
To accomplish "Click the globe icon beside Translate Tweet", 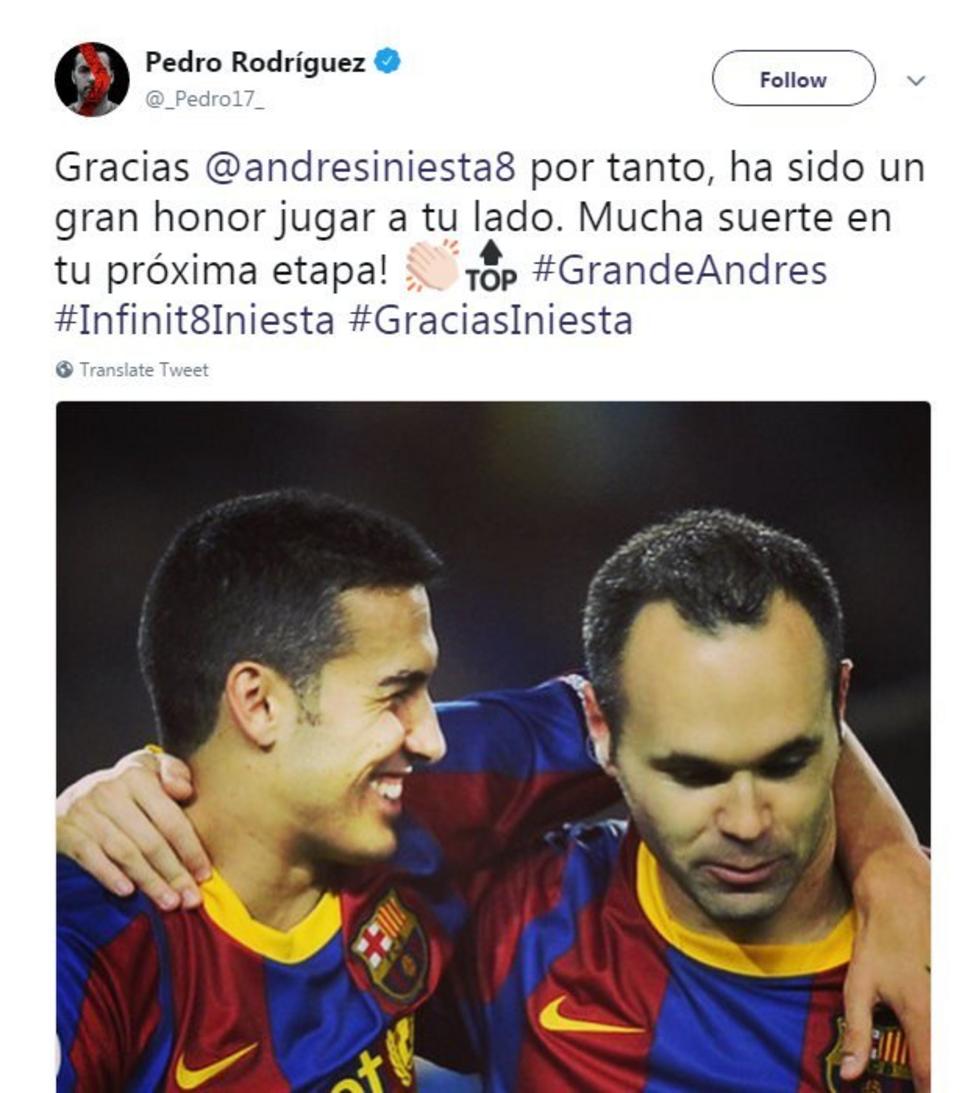I will click(64, 369).
